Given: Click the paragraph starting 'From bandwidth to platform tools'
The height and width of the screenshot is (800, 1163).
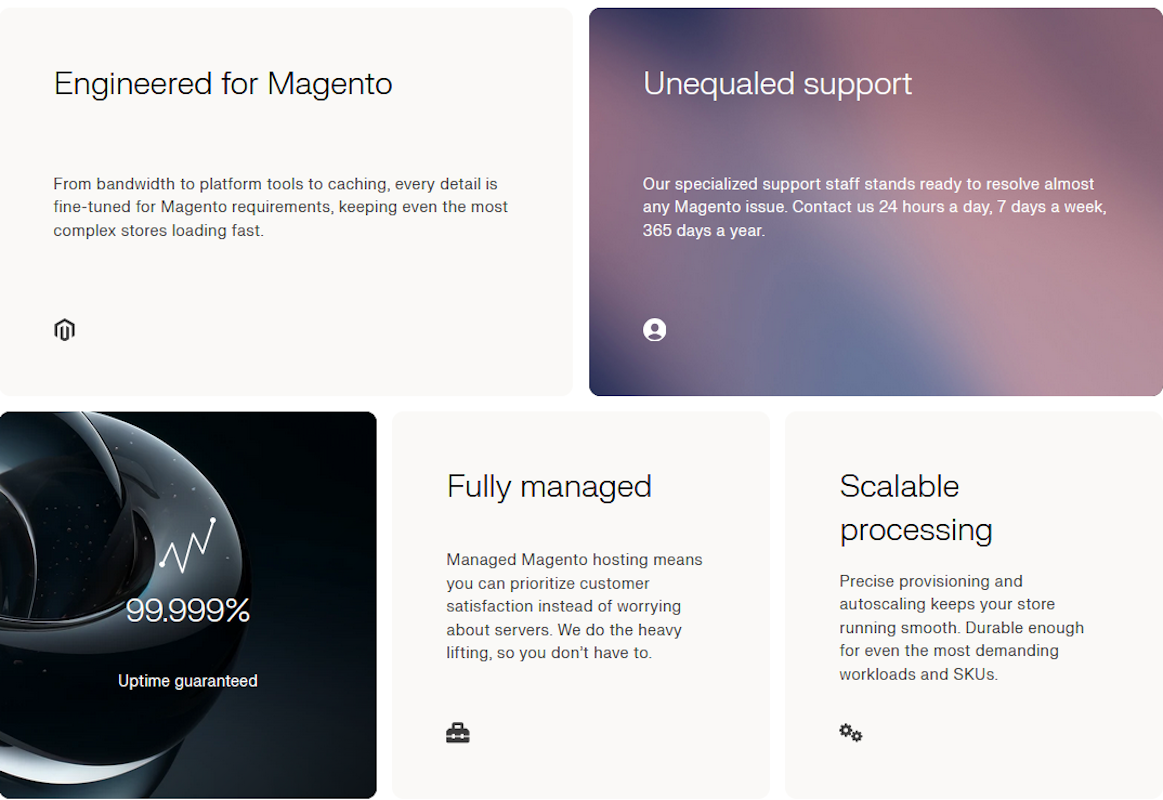Looking at the screenshot, I should tap(281, 207).
